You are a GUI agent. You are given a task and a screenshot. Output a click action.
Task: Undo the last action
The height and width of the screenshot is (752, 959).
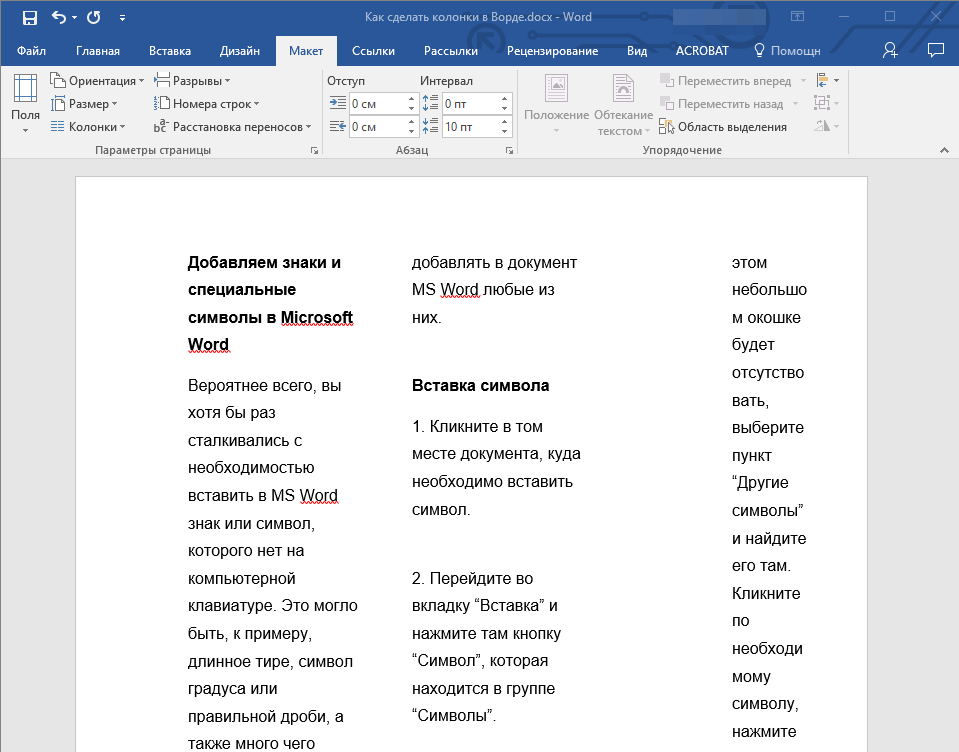click(58, 17)
